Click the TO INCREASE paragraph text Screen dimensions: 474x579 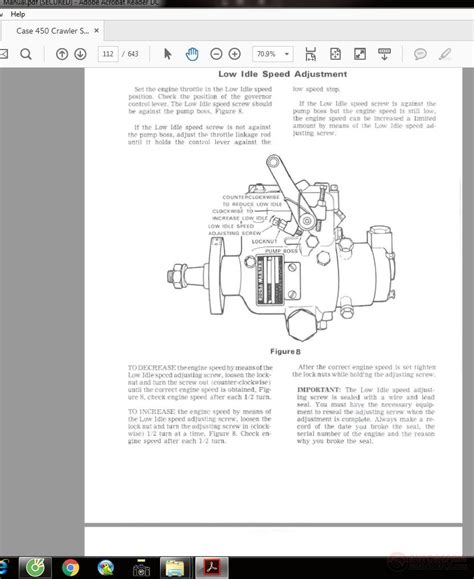[x=200, y=426]
